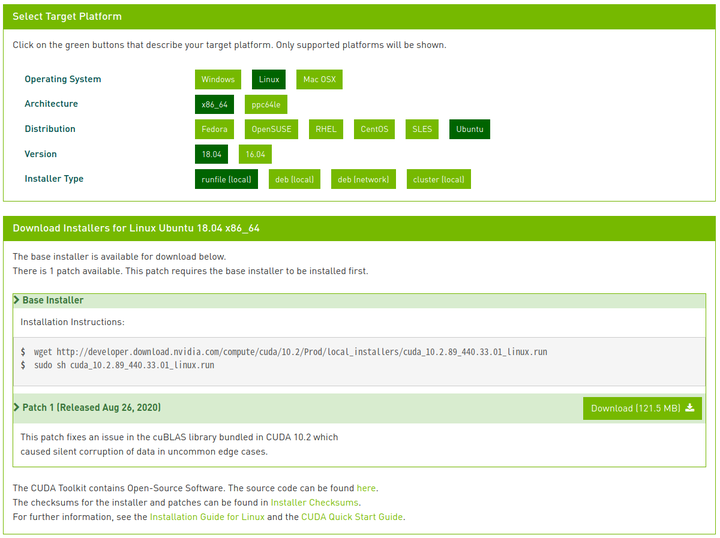Select the Linux operating system button
This screenshot has height=538, width=720.
[x=269, y=79]
